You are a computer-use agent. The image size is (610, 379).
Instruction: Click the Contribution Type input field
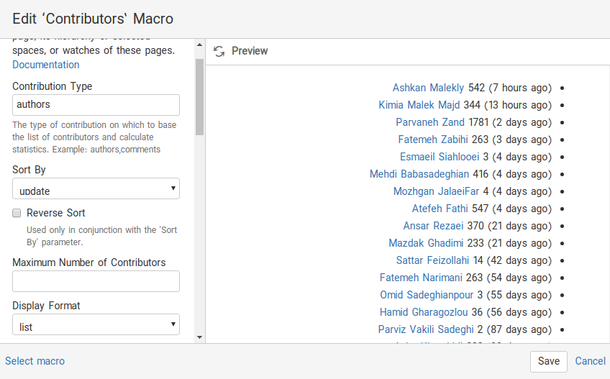tap(96, 105)
